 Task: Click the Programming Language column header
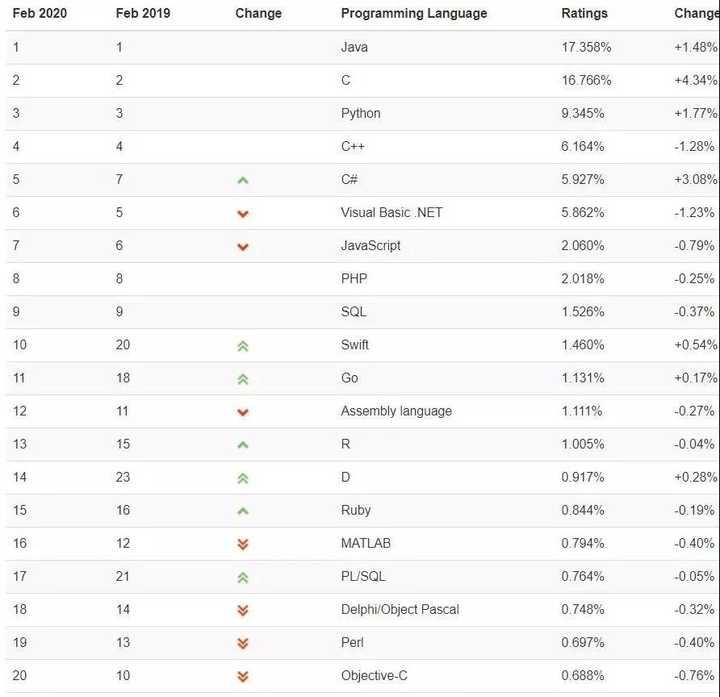(x=414, y=14)
